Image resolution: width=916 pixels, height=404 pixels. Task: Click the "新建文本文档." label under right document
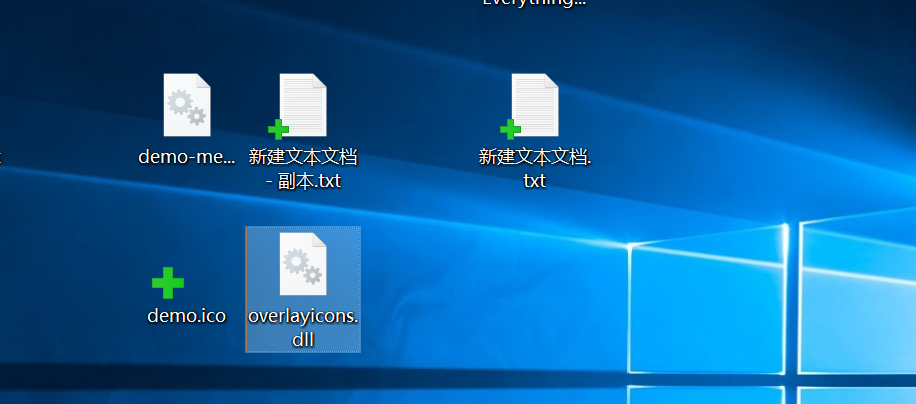click(x=535, y=157)
